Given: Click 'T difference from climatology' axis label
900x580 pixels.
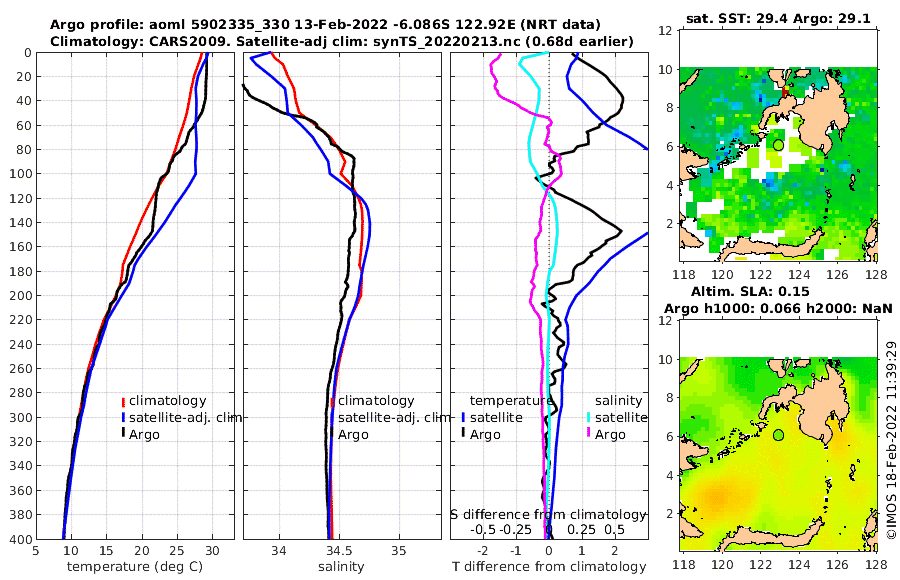Looking at the screenshot, I should [x=549, y=567].
